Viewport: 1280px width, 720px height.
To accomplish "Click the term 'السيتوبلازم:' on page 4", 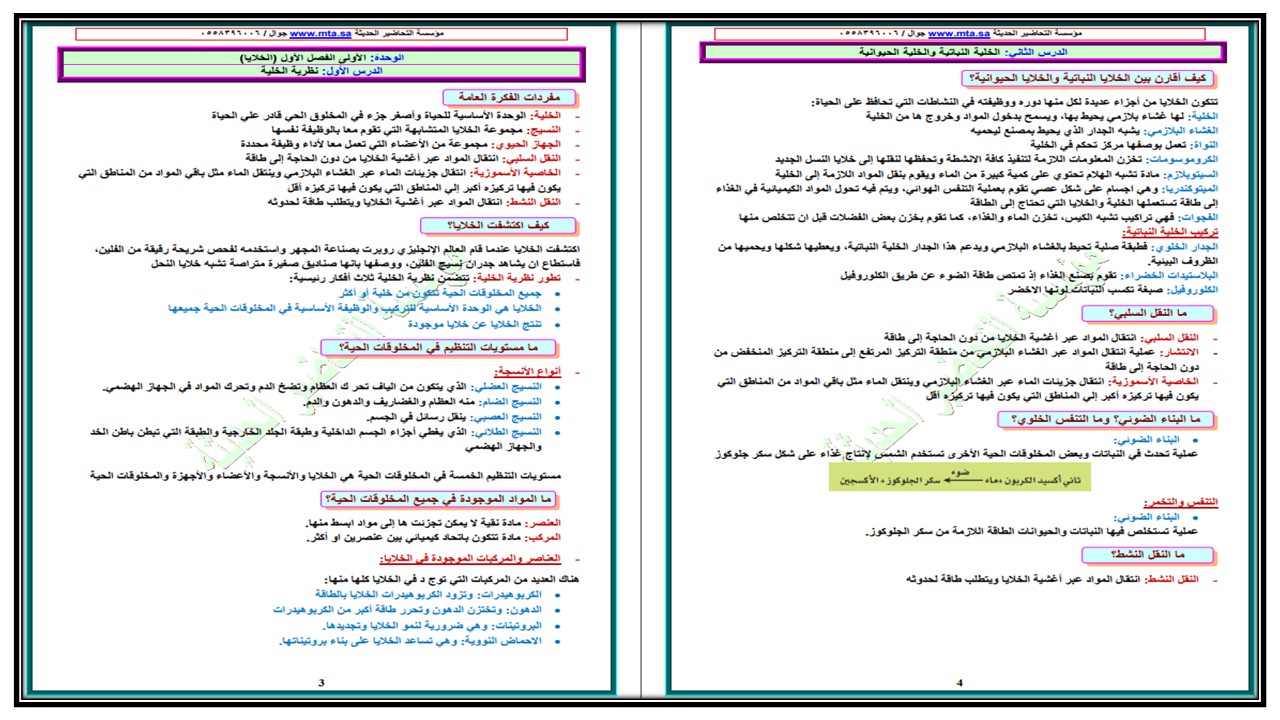I will (x=1190, y=173).
